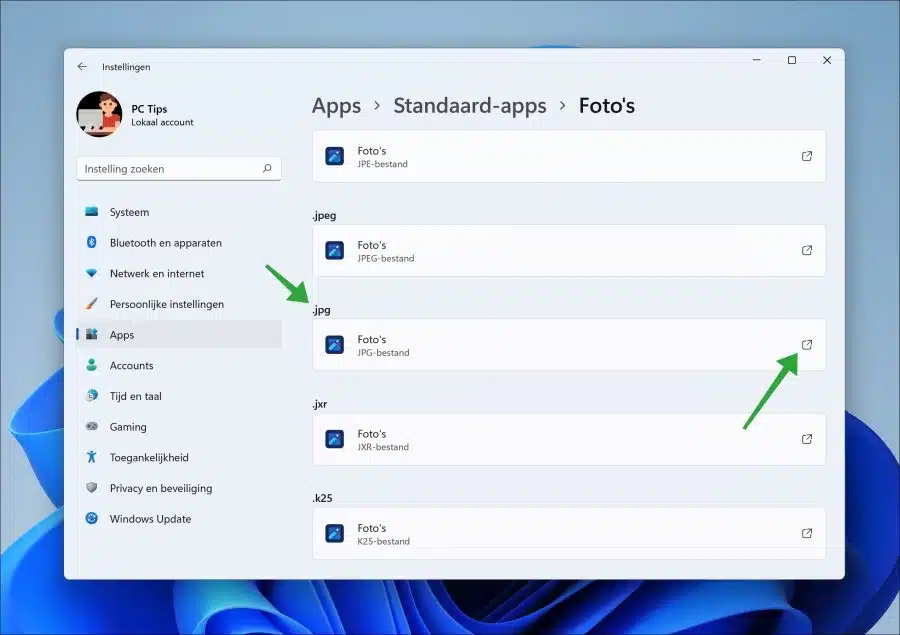Viewport: 900px width, 635px height.
Task: Click Foto's app icon in JPE-bestand row
Action: (335, 156)
